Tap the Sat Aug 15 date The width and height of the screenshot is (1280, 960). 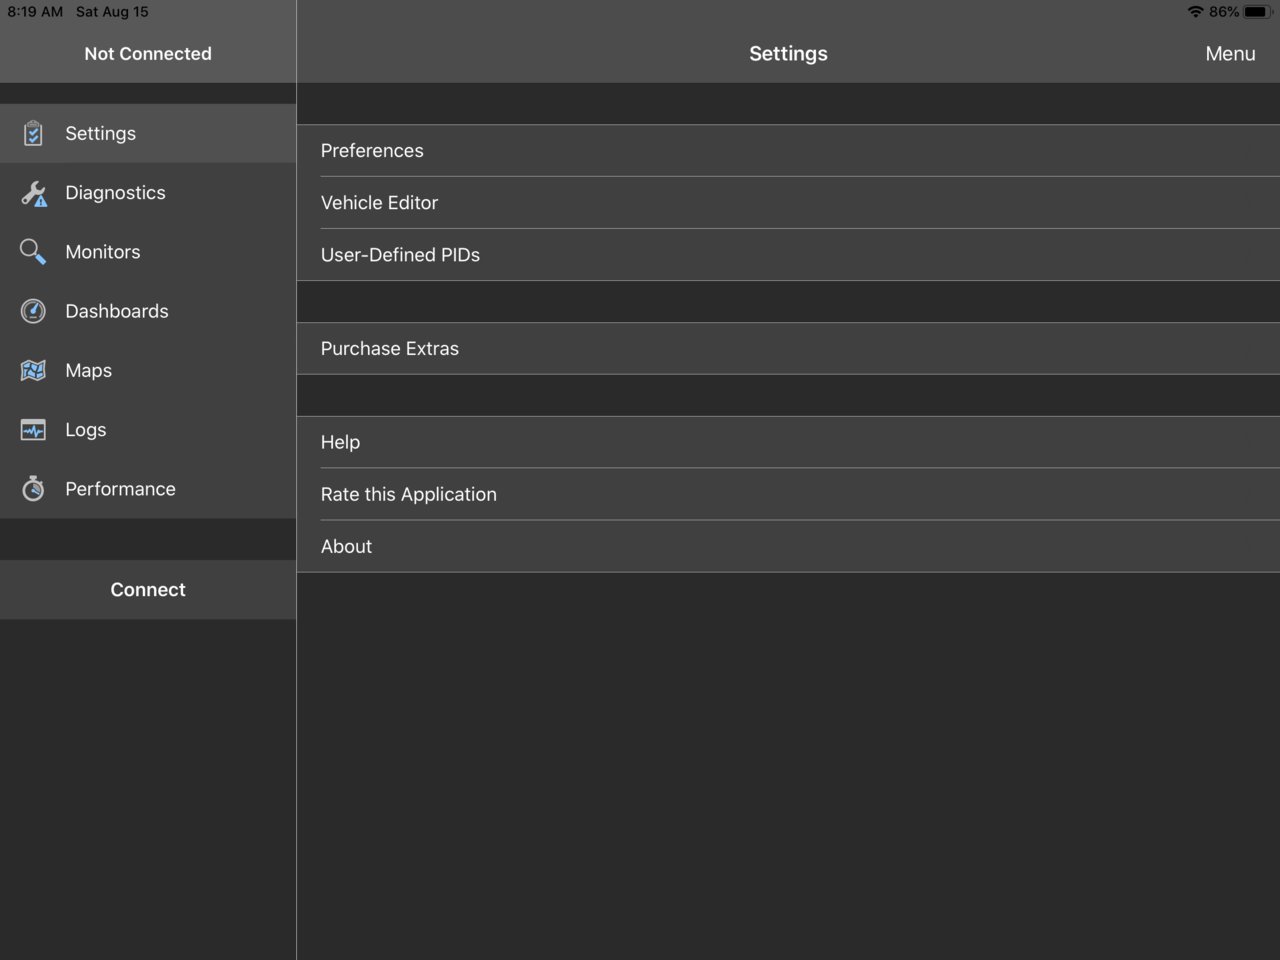(112, 12)
